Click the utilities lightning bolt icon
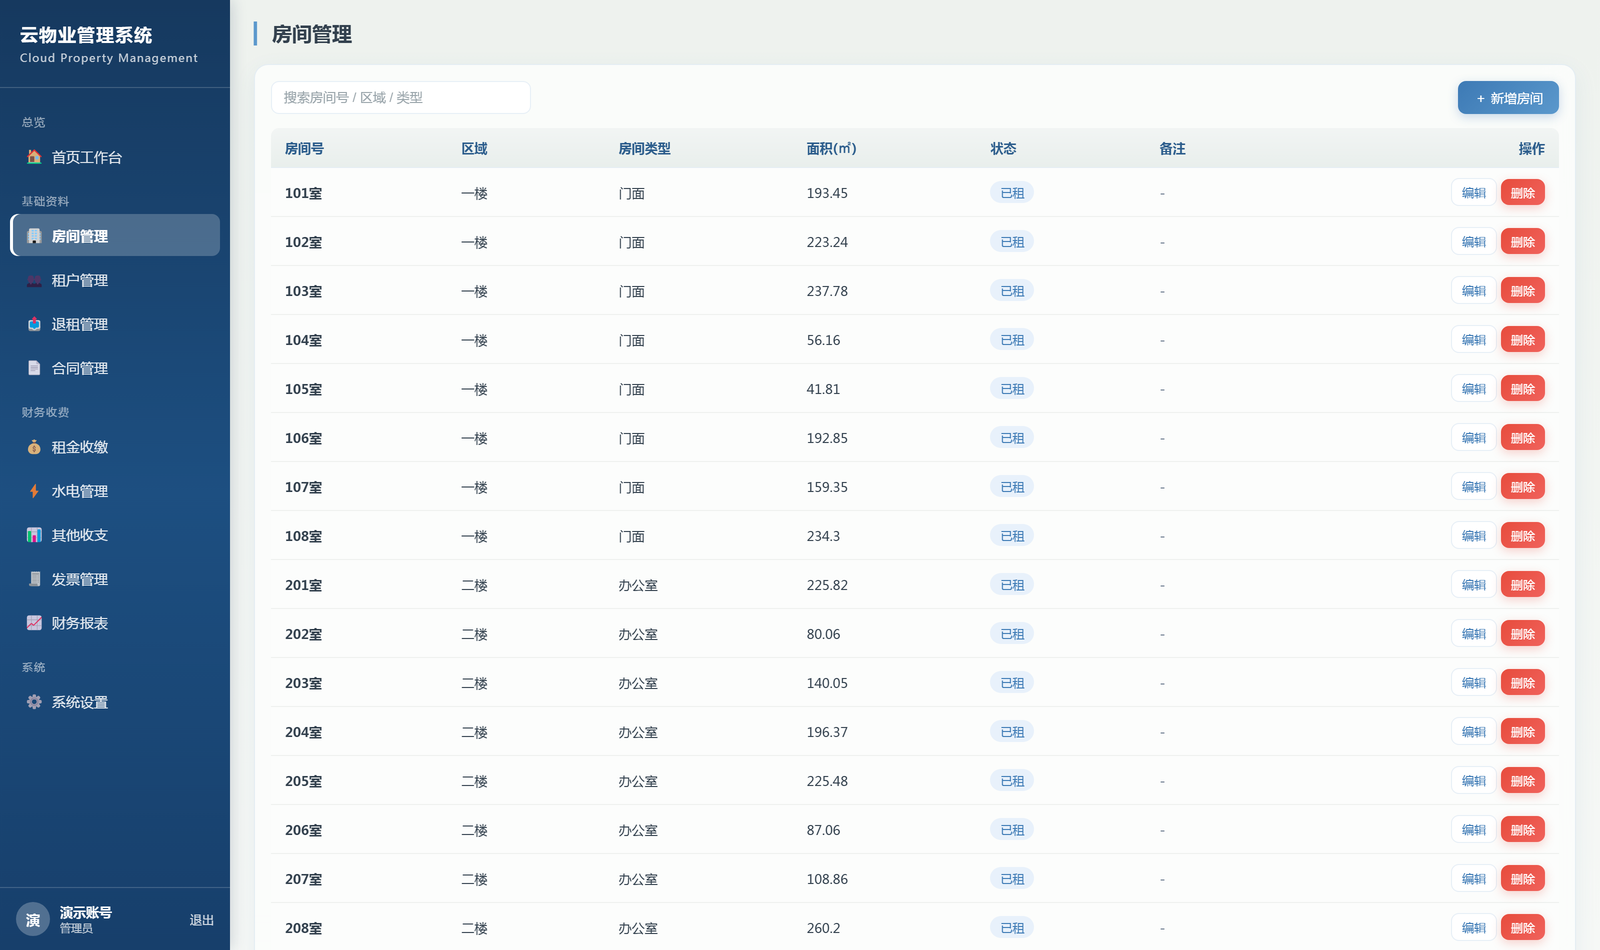This screenshot has width=1600, height=950. pos(34,491)
